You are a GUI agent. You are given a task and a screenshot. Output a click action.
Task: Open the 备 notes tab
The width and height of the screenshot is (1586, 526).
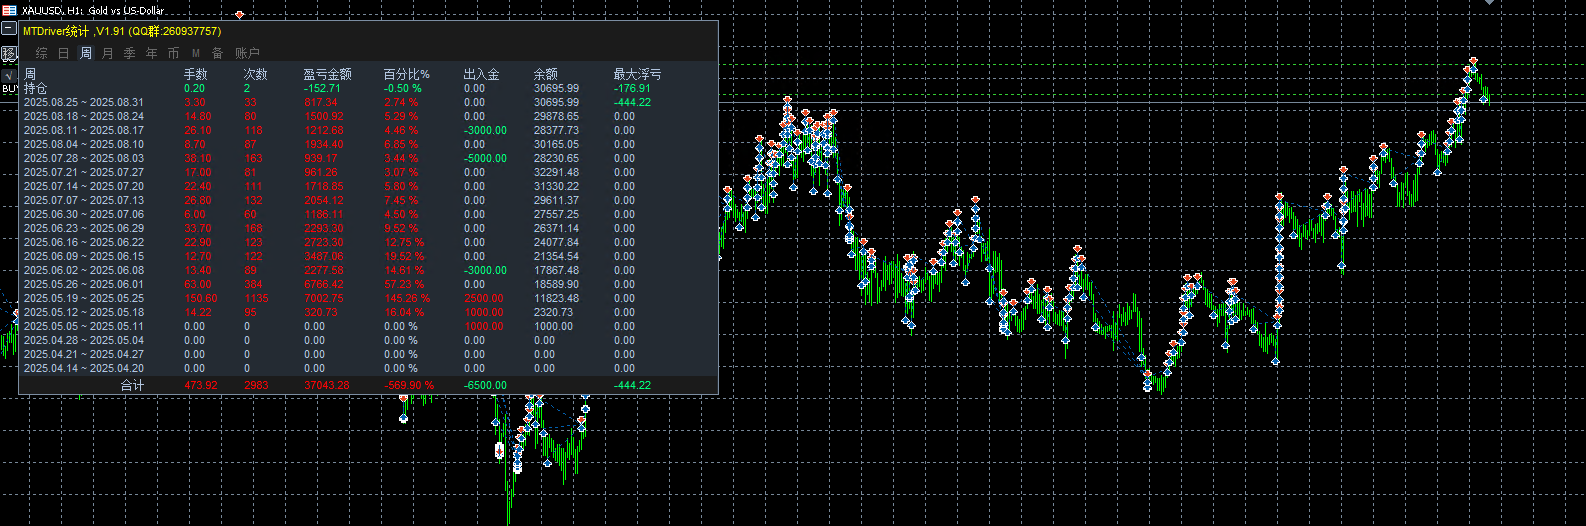coord(218,53)
